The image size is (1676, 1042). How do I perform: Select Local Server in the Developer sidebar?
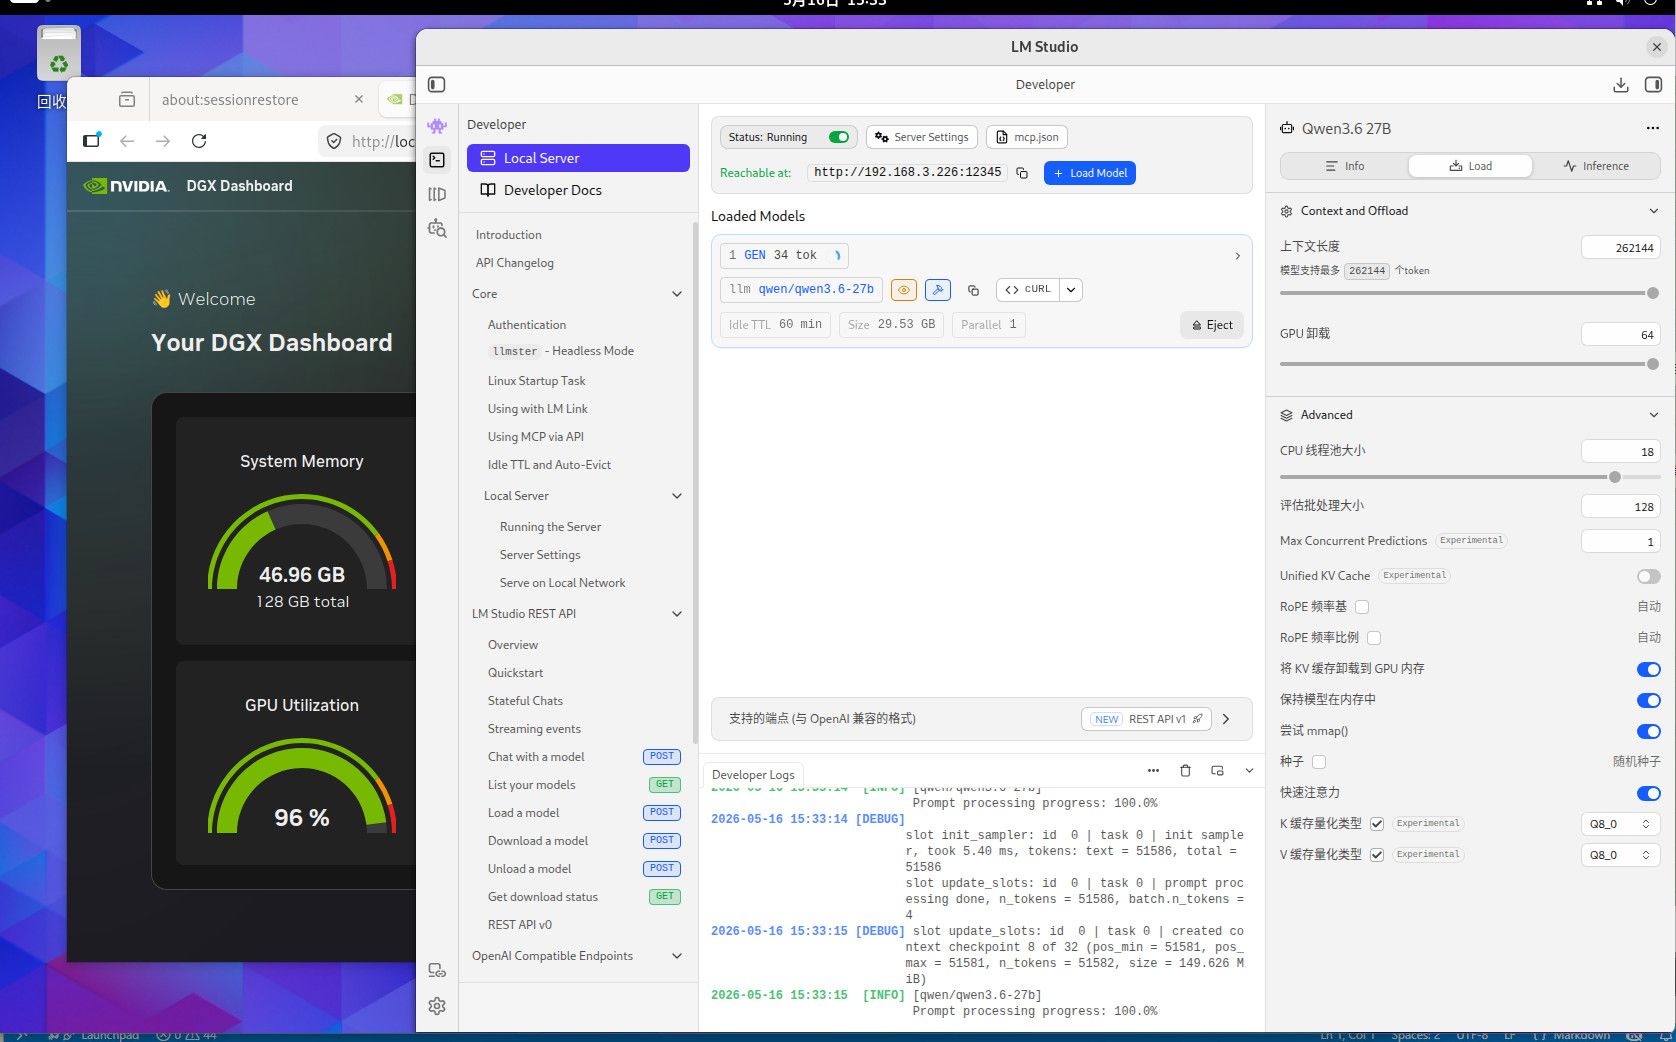578,158
